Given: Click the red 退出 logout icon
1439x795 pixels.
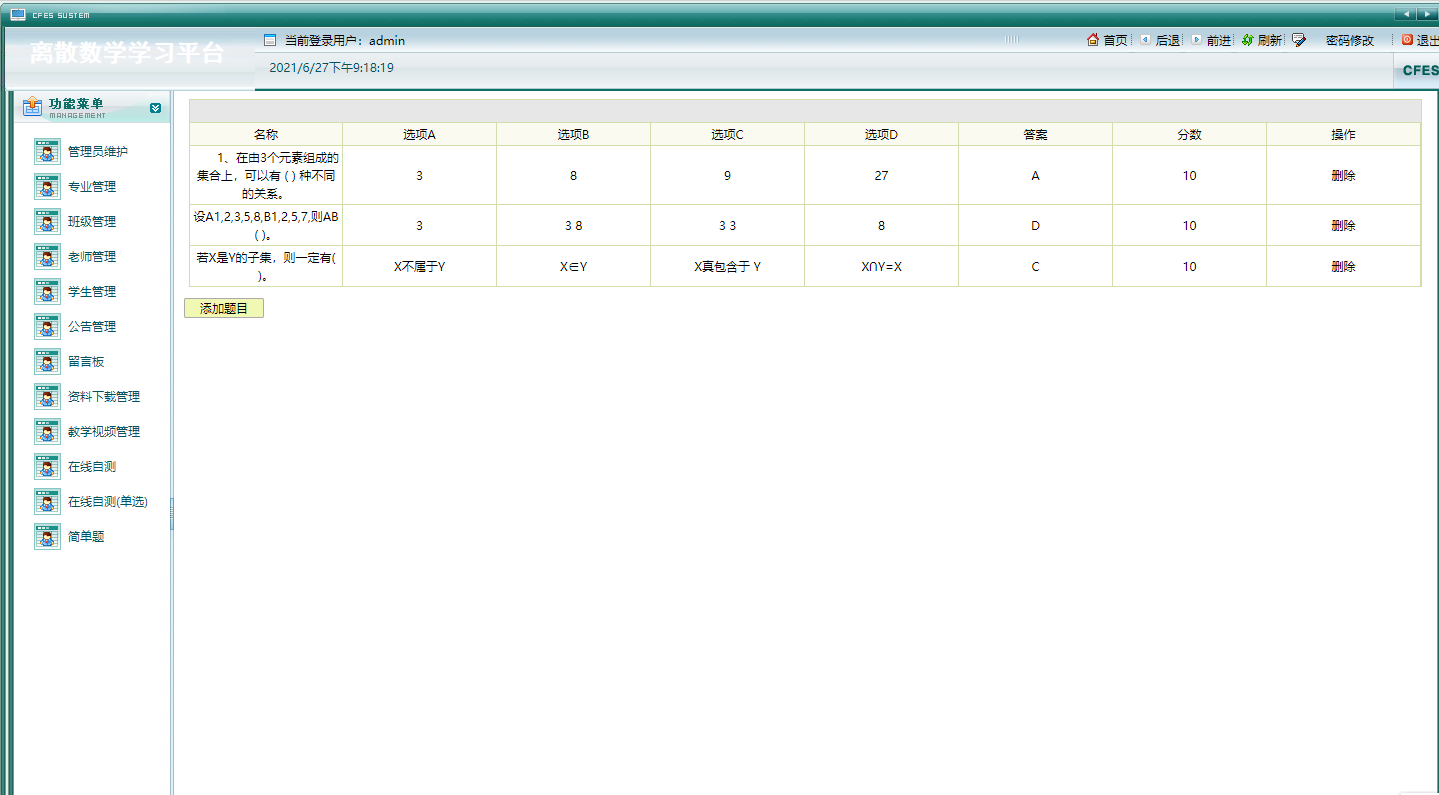Looking at the screenshot, I should click(1407, 40).
